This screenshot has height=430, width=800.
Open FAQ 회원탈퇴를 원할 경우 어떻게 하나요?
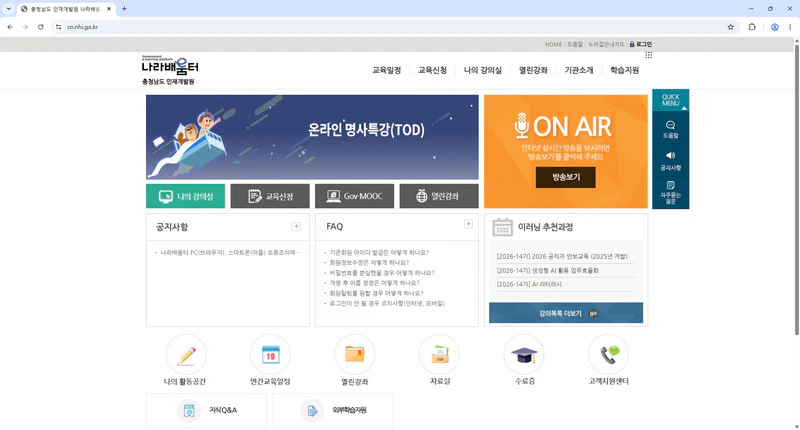[377, 293]
